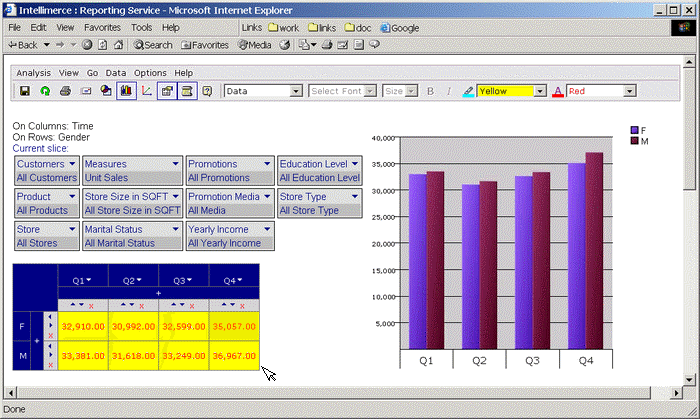700x419 pixels.
Task: Expand the Customers slicer dropdown
Action: tap(72, 164)
